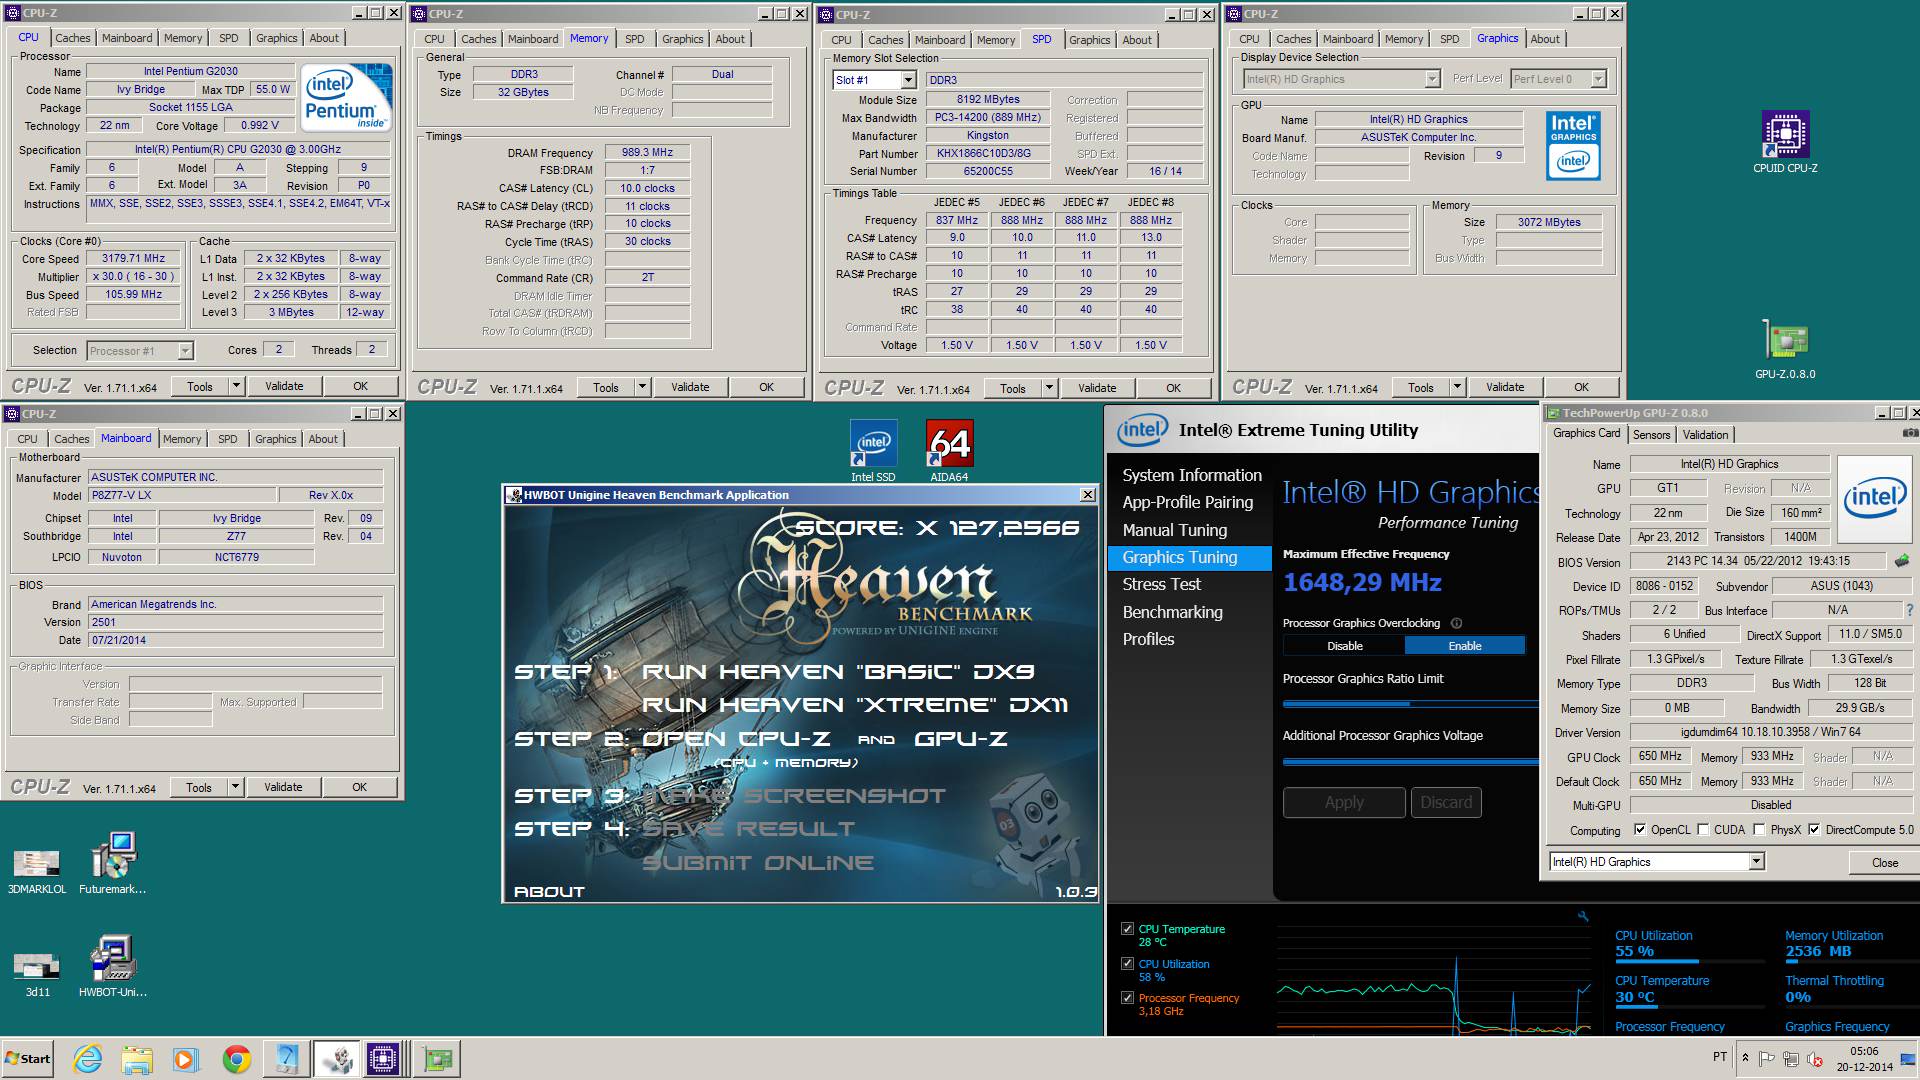Expand Tools arrow in Memory tab window
This screenshot has height=1080, width=1920.
(x=642, y=387)
